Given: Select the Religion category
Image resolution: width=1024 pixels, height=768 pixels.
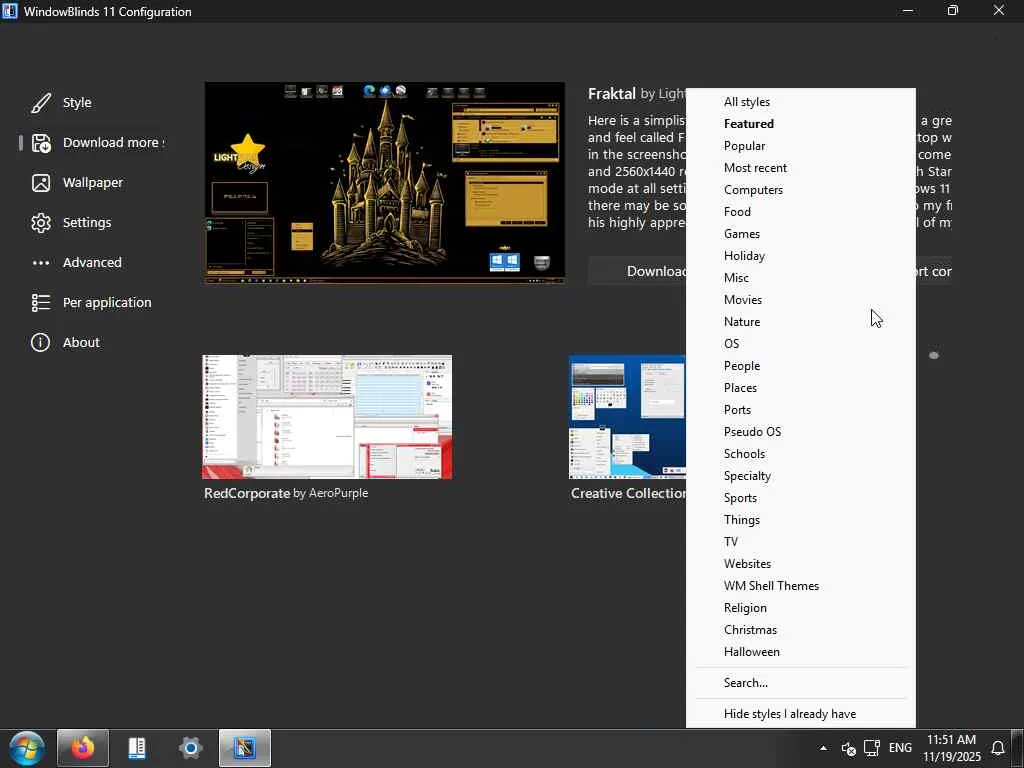Looking at the screenshot, I should point(801,608).
